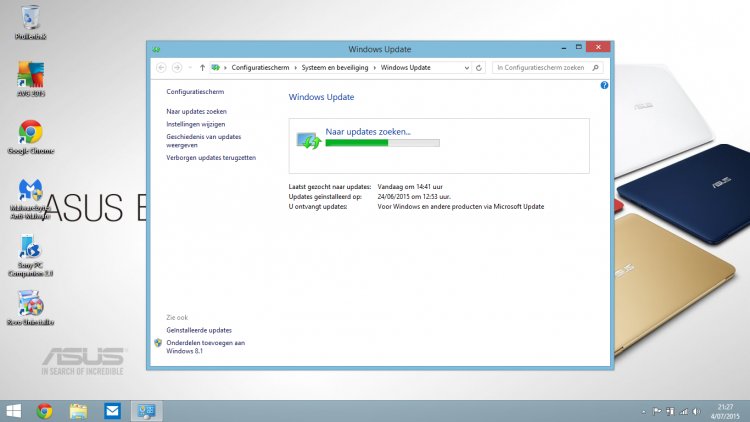Click the up-one-level arrow in address bar
Viewport: 750px width, 422px height.
click(x=203, y=67)
